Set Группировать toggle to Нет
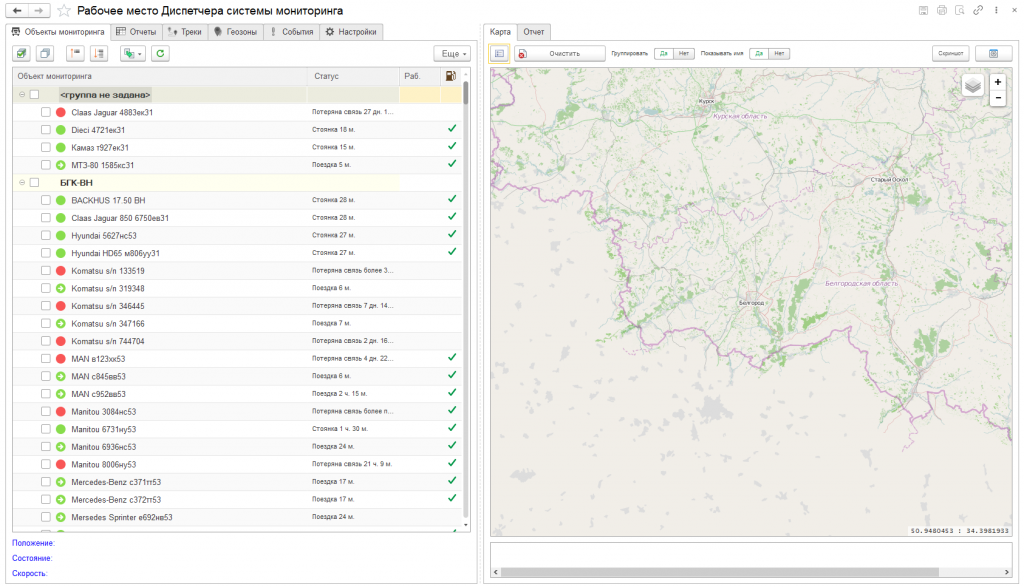The width and height of the screenshot is (1024, 587). [x=684, y=53]
